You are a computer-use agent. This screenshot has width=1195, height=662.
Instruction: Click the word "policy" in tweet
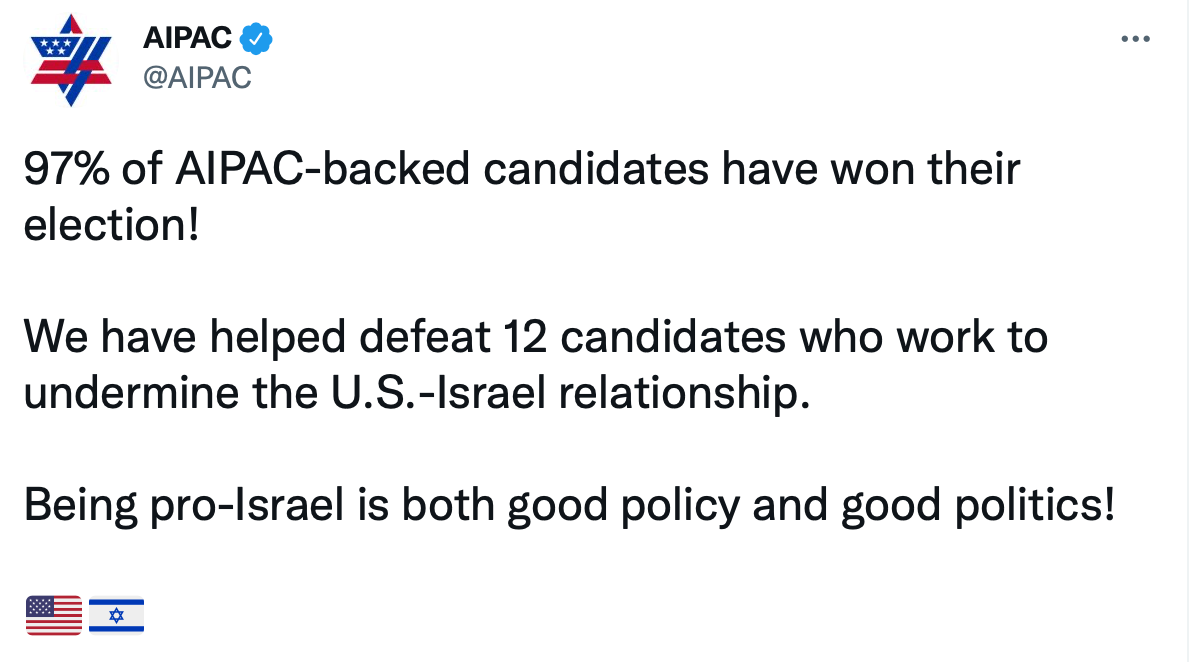pyautogui.click(x=680, y=506)
